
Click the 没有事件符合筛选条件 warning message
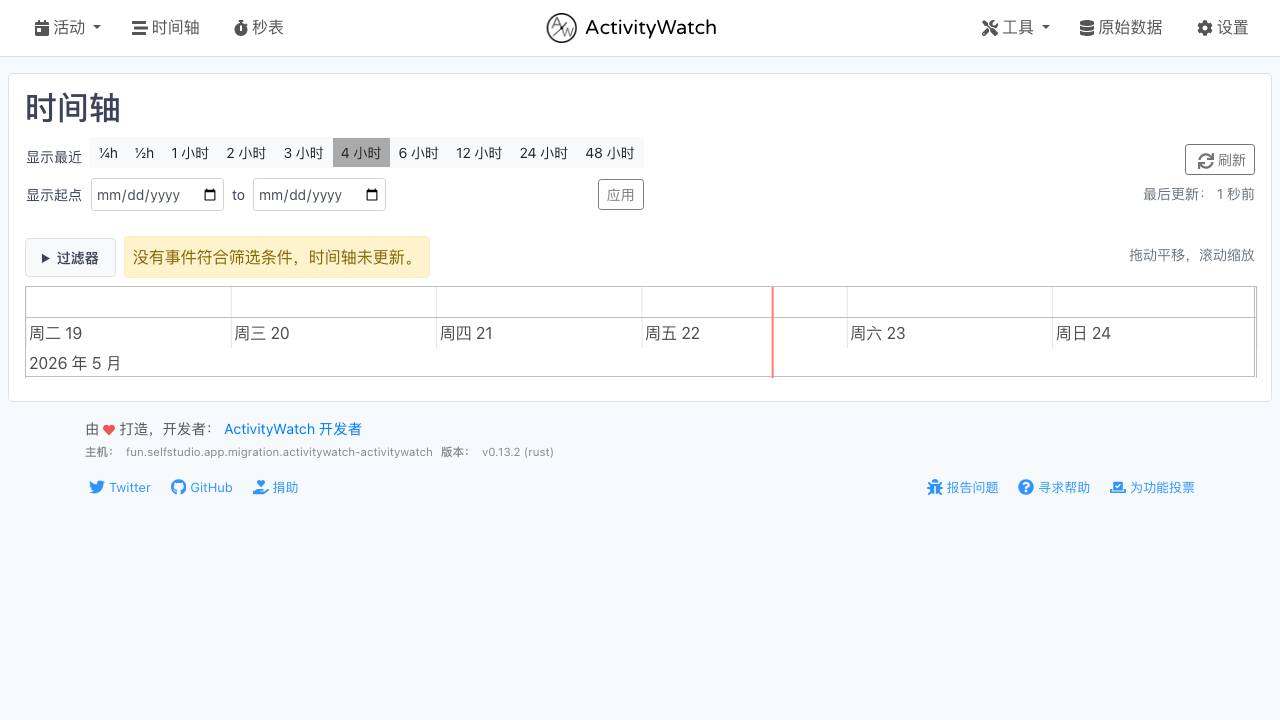[x=277, y=257]
